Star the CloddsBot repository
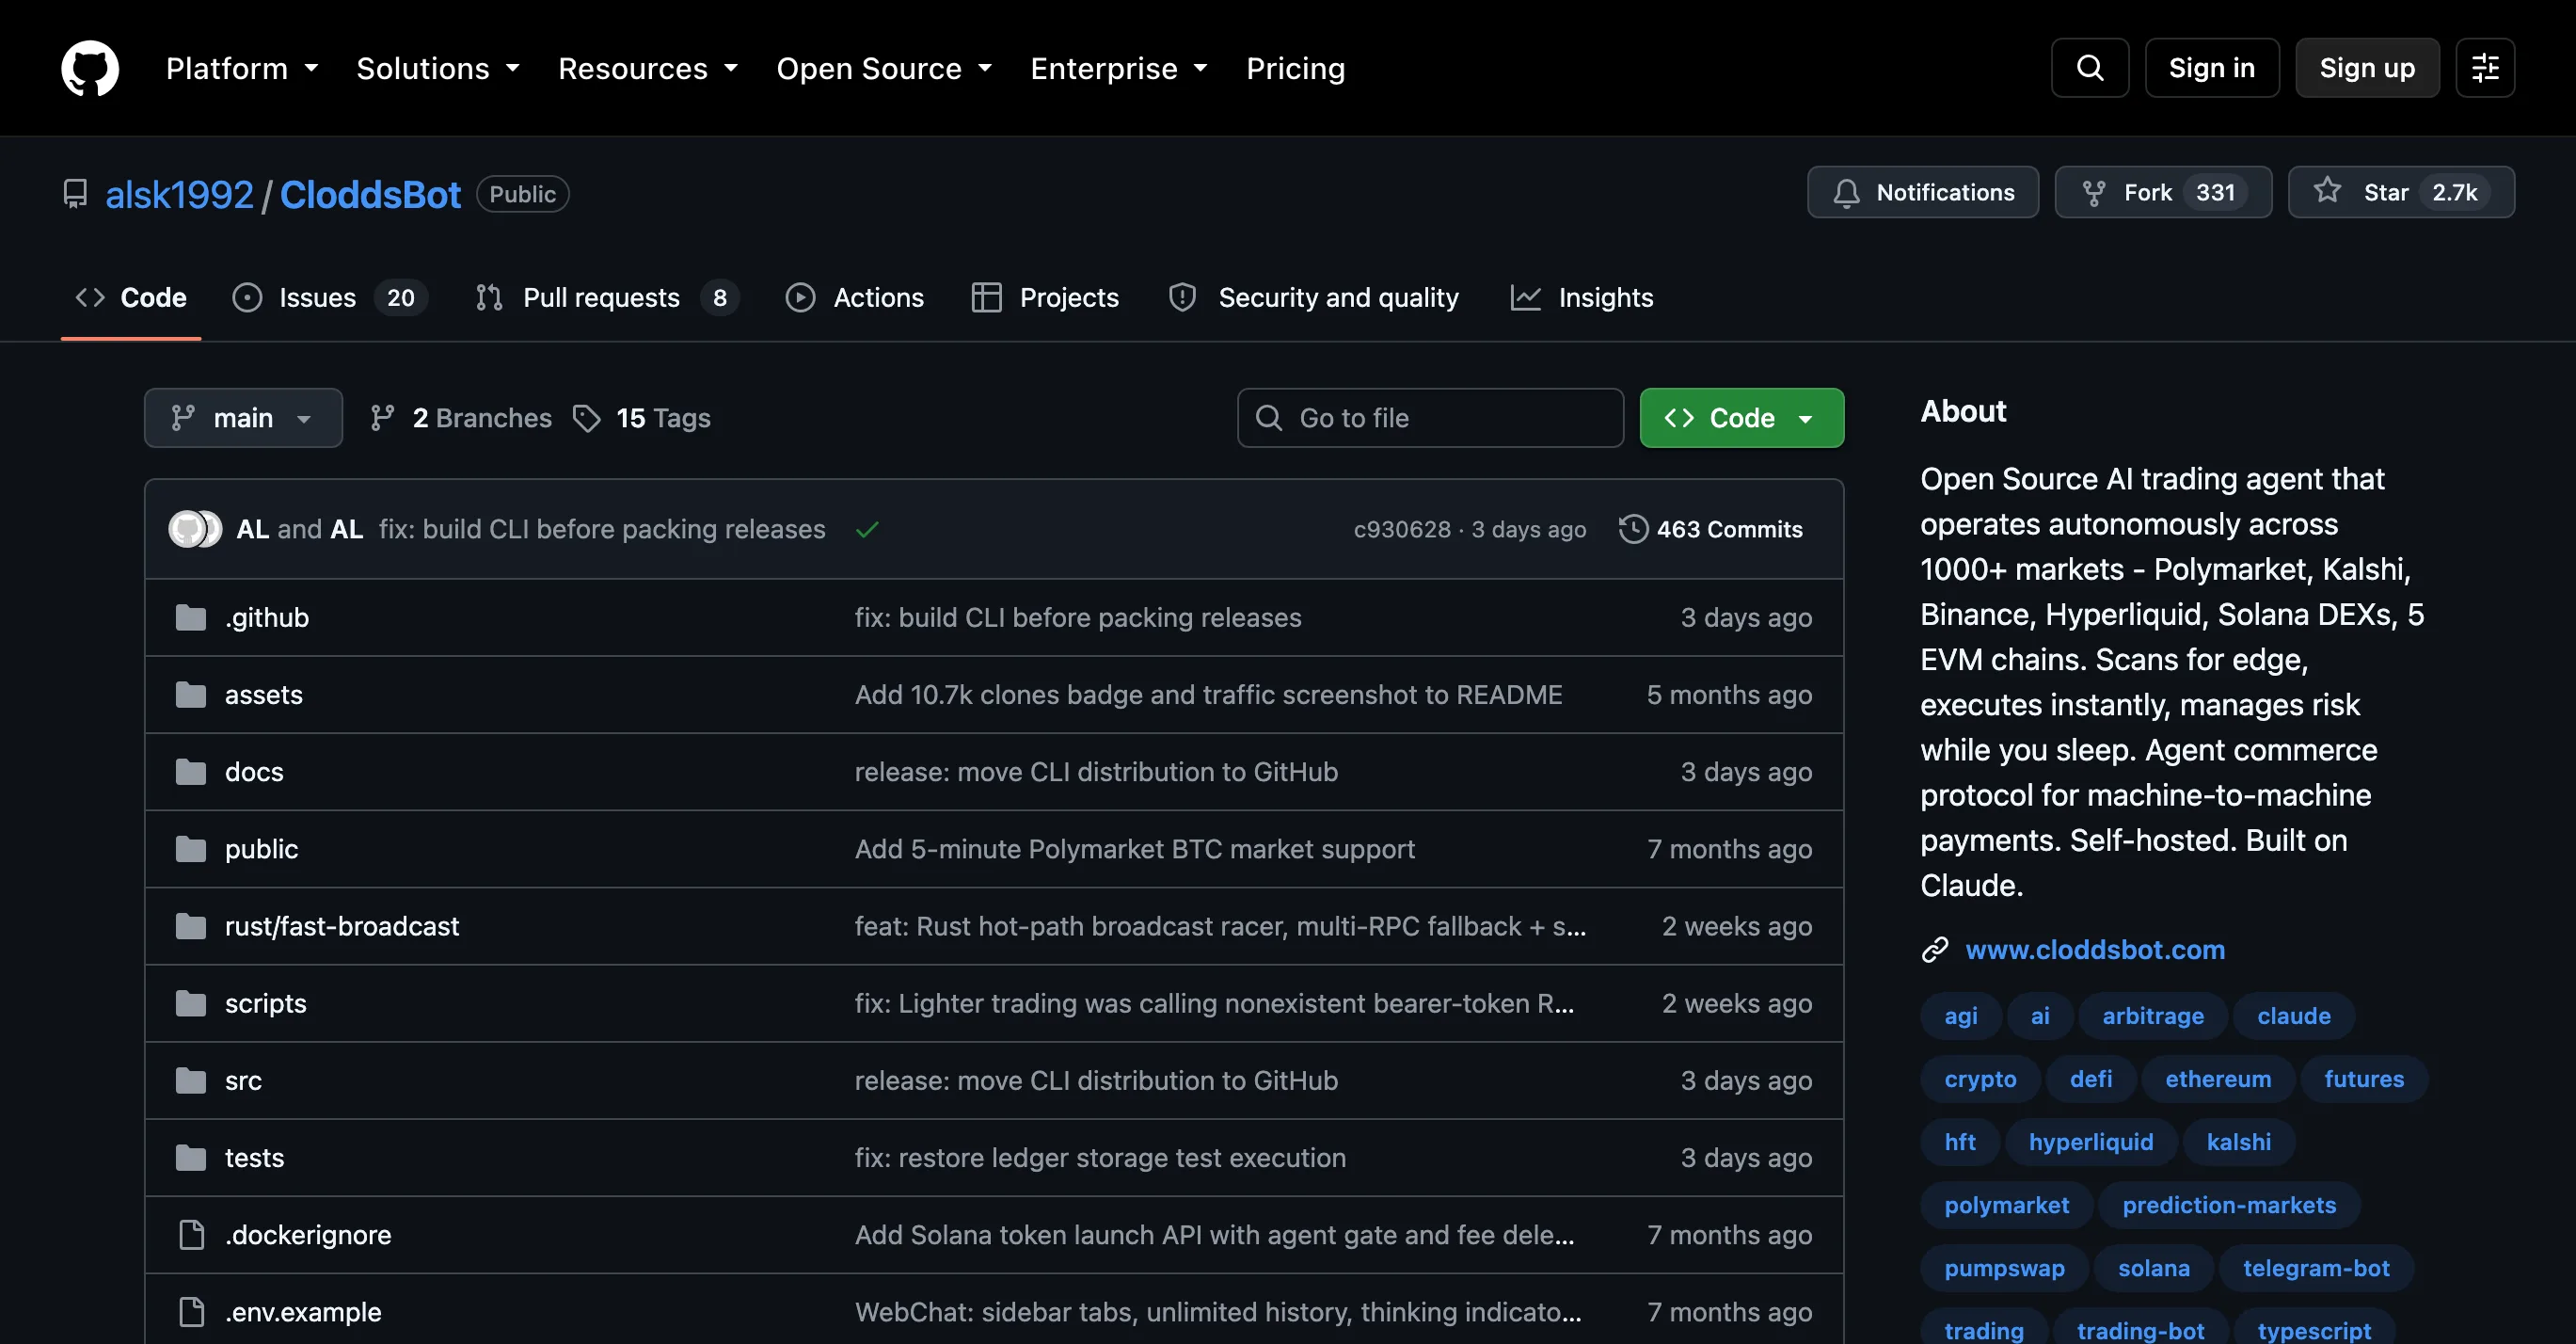The height and width of the screenshot is (1344, 2576). coord(2400,192)
